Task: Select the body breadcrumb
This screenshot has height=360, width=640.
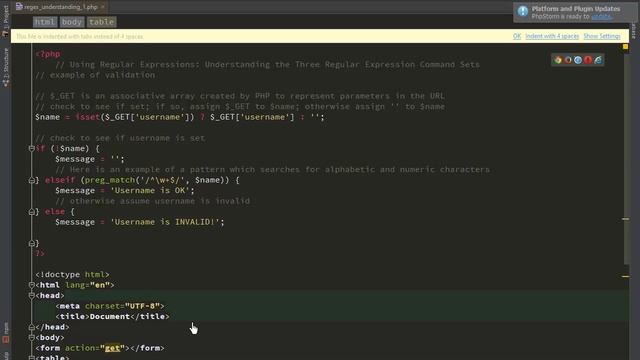Action: (72, 22)
